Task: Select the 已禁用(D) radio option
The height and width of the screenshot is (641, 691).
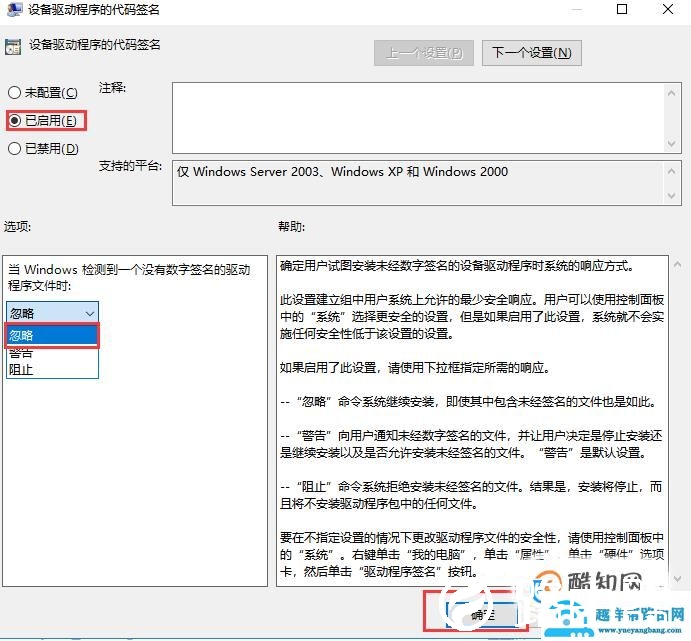Action: pos(43,148)
